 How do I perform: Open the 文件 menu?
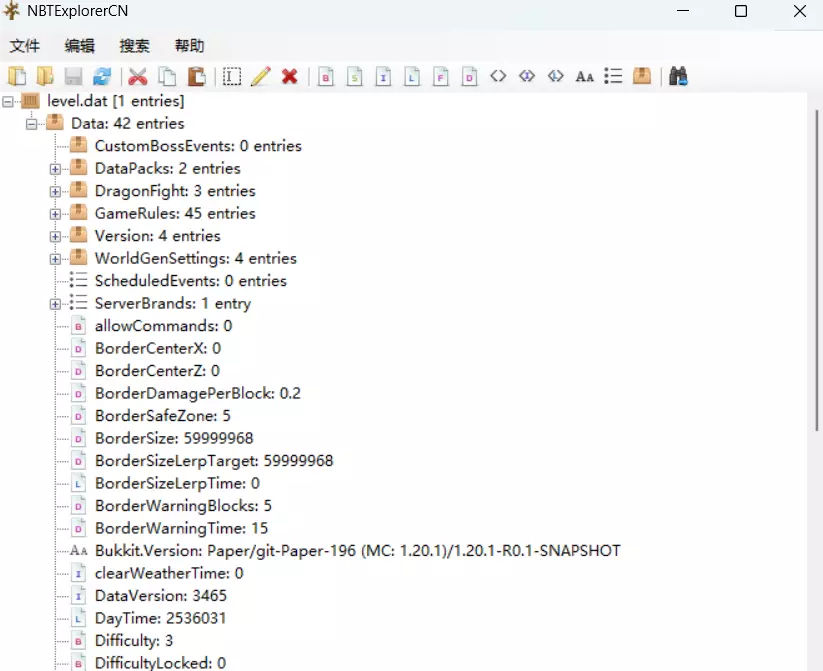coord(25,46)
